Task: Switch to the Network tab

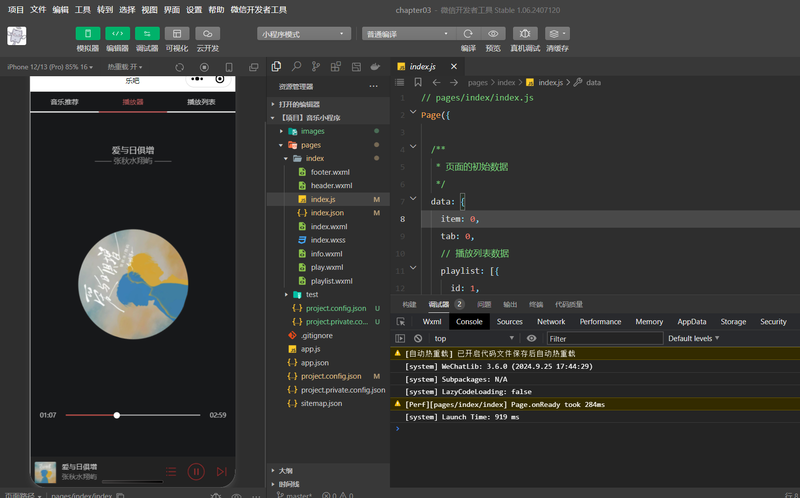Action: (x=551, y=321)
